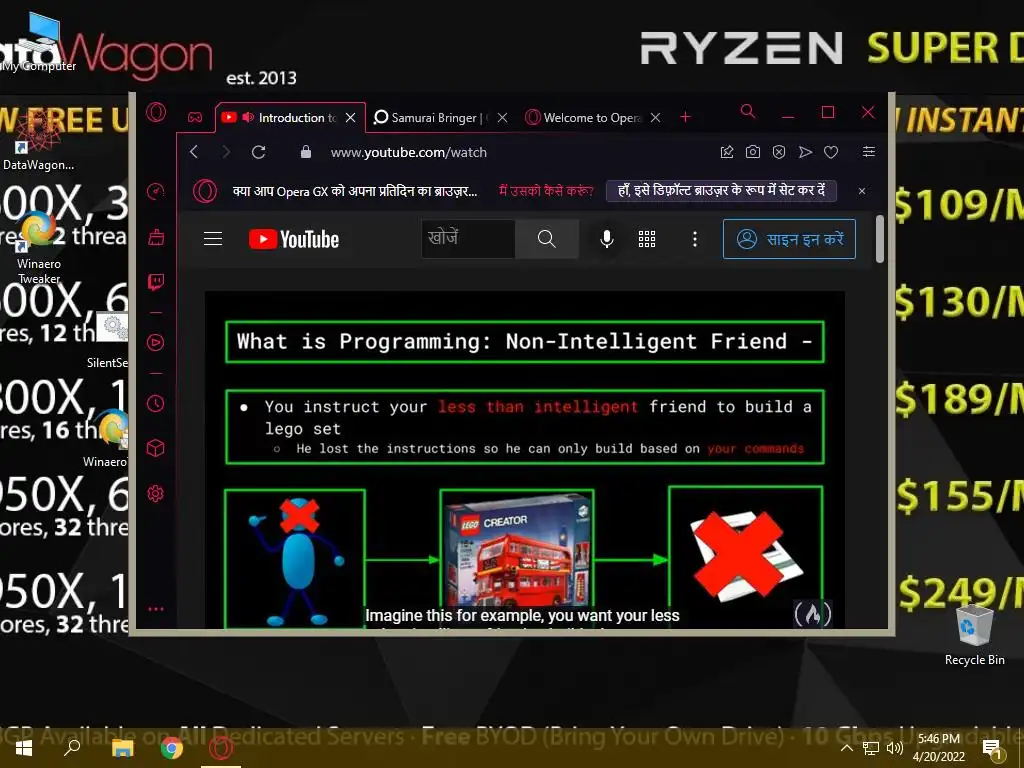Open taskbar search magnifier

click(x=72, y=748)
